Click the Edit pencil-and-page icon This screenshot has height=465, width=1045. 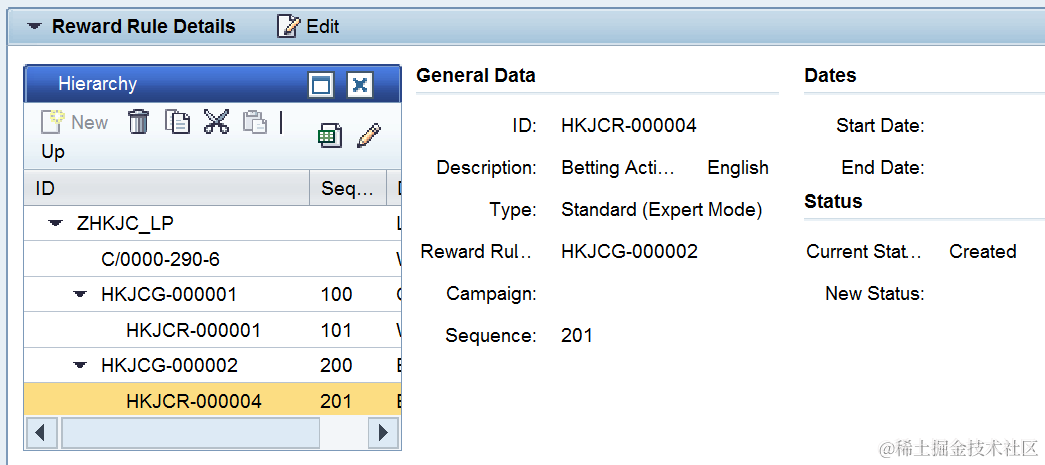[x=288, y=27]
